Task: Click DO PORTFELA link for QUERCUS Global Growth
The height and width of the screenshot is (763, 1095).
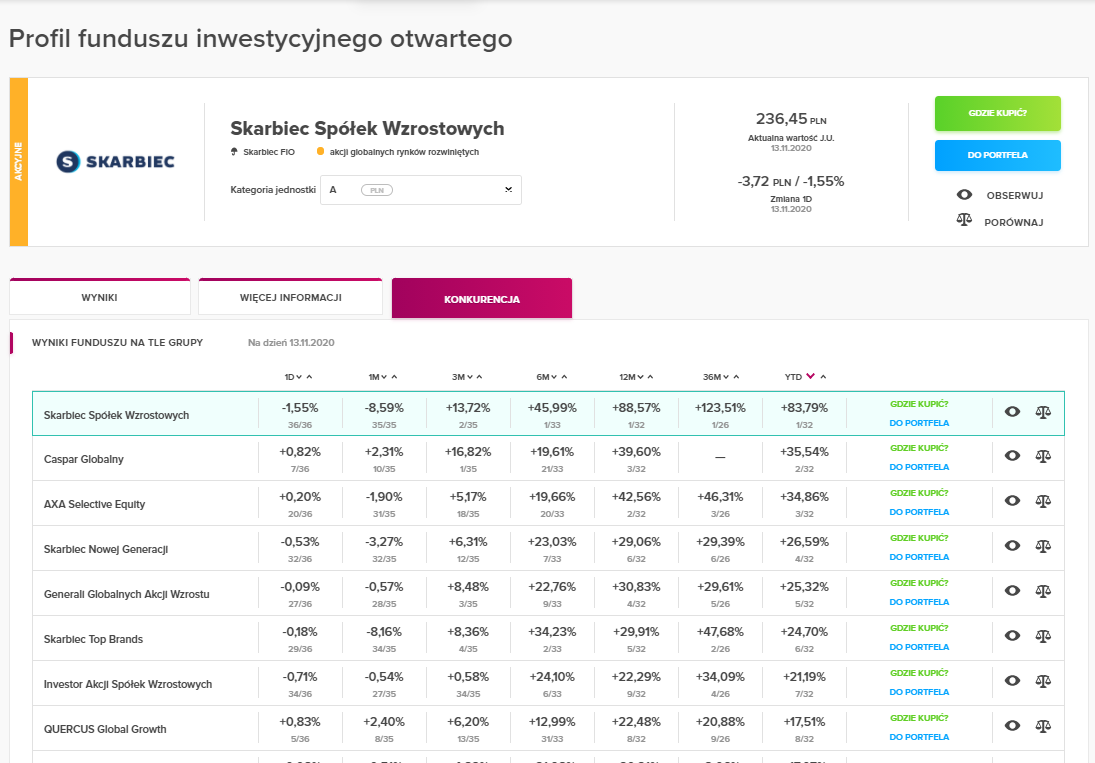Action: tap(919, 737)
